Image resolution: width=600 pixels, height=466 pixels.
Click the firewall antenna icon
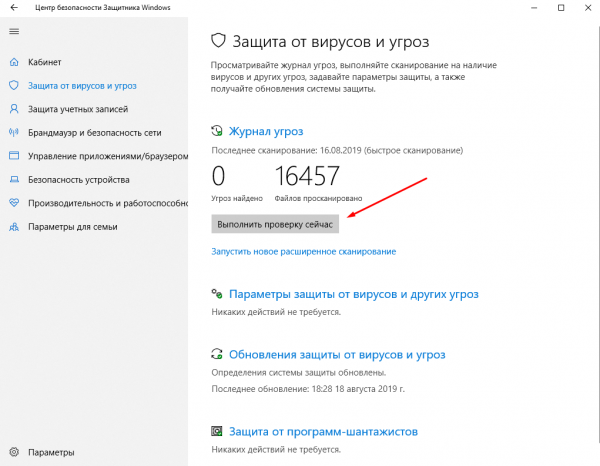pos(14,132)
